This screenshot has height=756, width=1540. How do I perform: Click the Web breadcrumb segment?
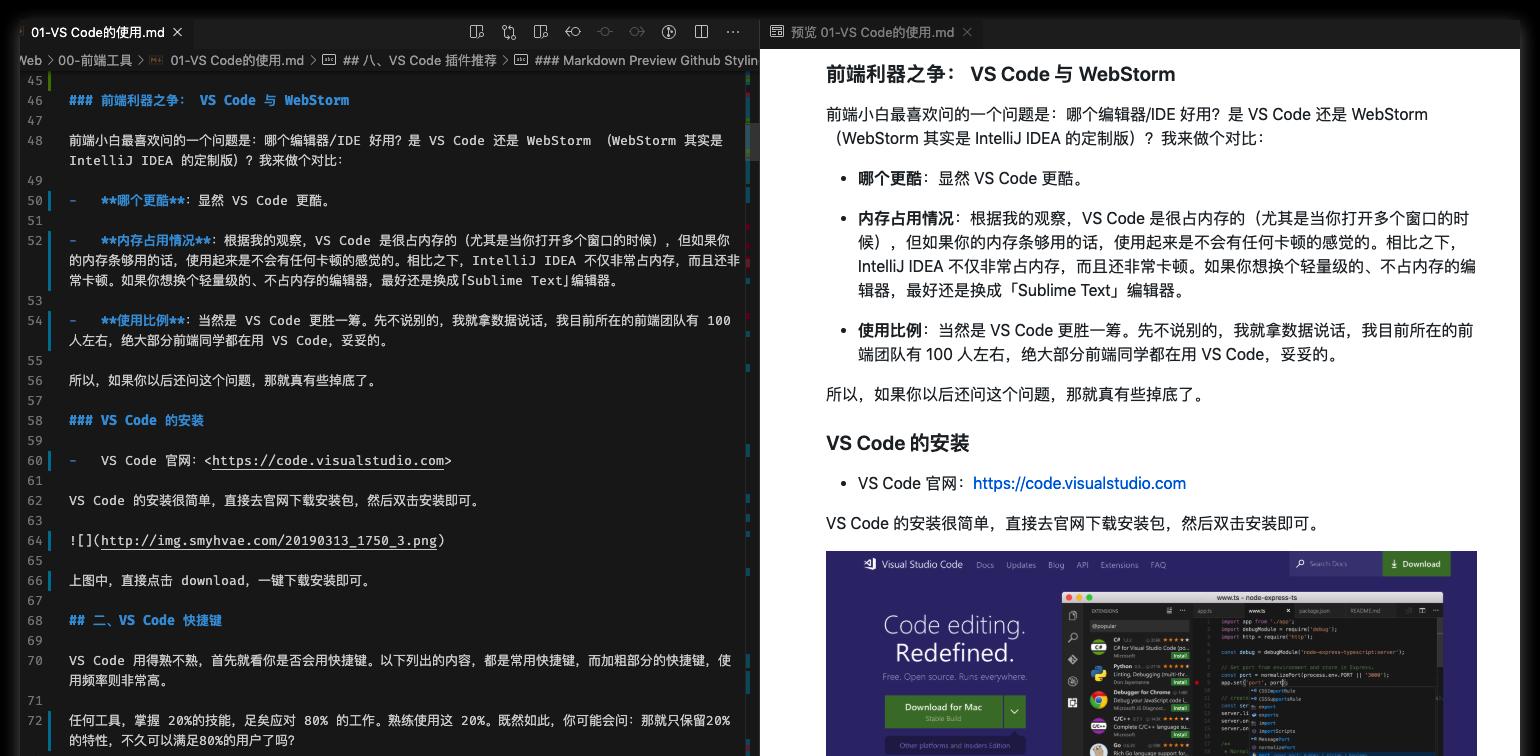pyautogui.click(x=30, y=60)
